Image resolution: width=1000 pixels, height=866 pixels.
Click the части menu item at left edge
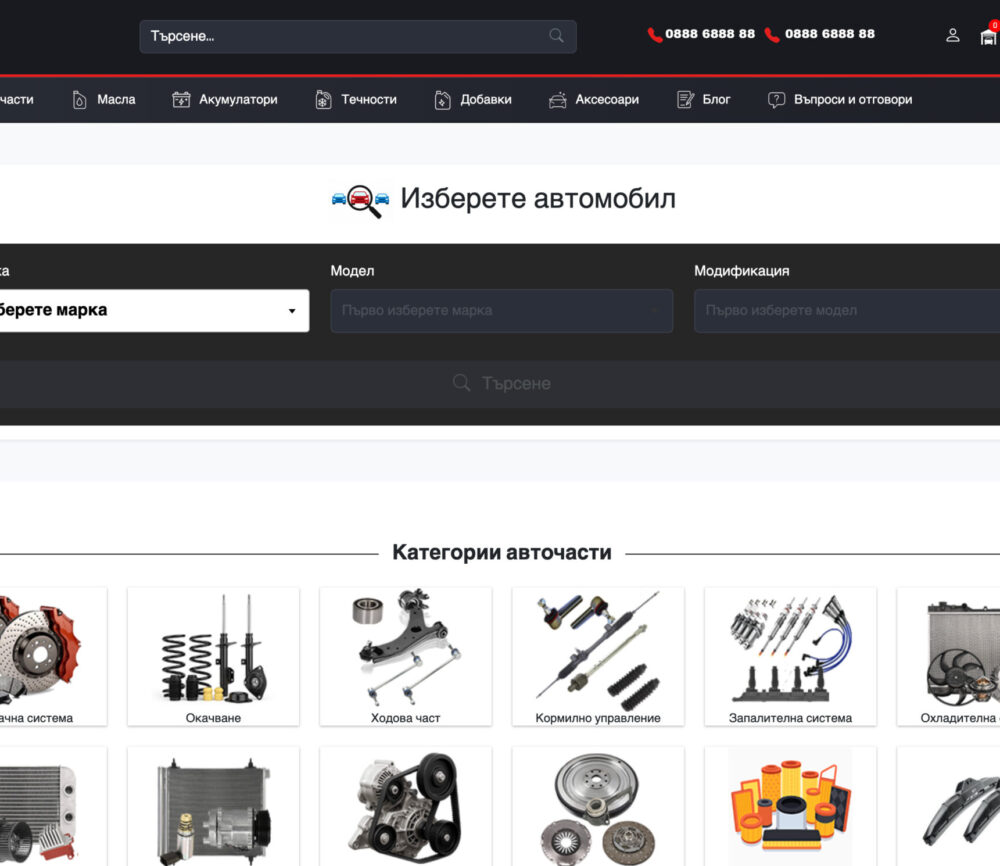tap(17, 99)
